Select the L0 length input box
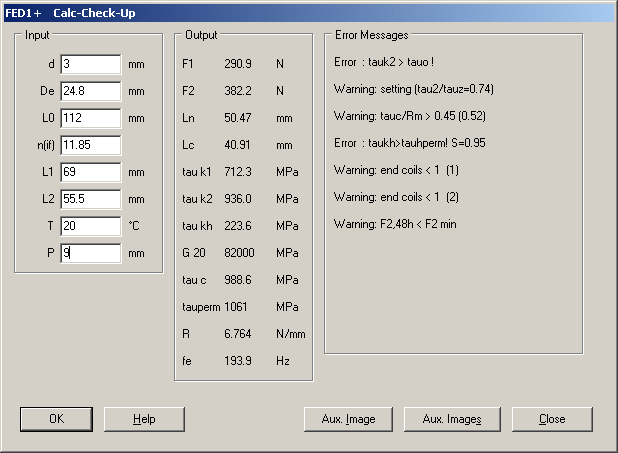 [x=90, y=118]
